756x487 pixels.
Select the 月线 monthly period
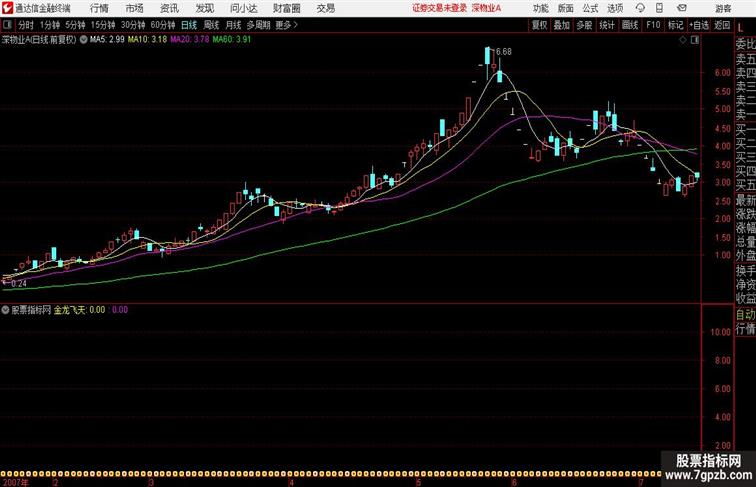pyautogui.click(x=233, y=25)
